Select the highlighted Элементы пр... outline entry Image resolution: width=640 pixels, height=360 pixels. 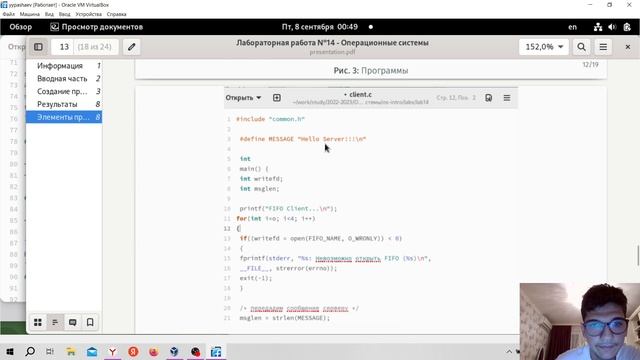click(x=64, y=117)
